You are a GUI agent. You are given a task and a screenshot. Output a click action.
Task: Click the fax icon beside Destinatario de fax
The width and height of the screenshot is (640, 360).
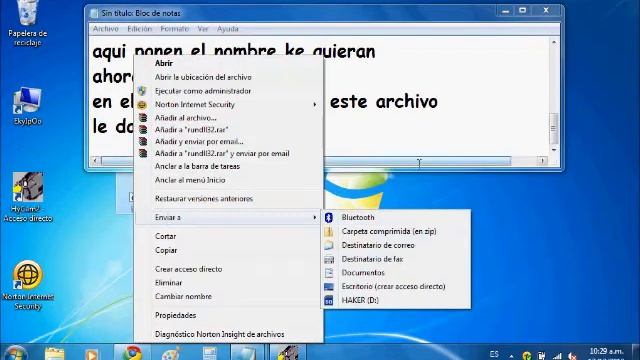point(329,259)
